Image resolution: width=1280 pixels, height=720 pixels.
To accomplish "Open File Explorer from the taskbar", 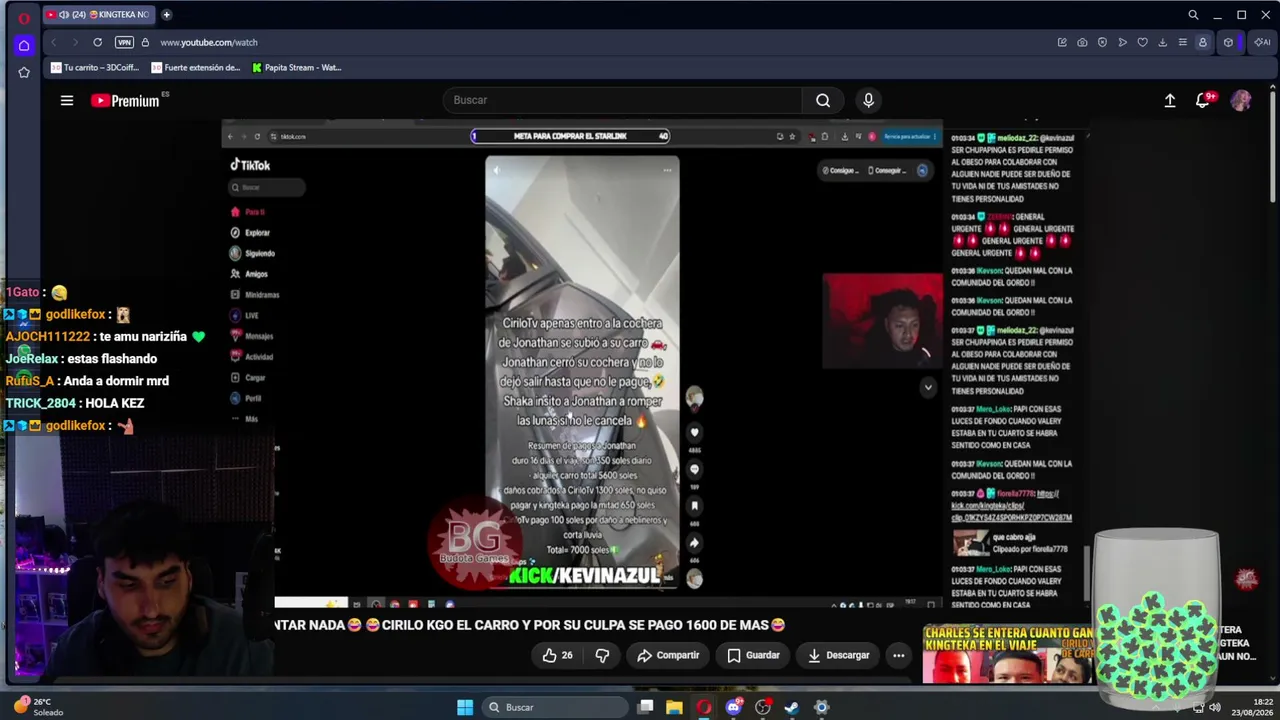I will [x=675, y=708].
